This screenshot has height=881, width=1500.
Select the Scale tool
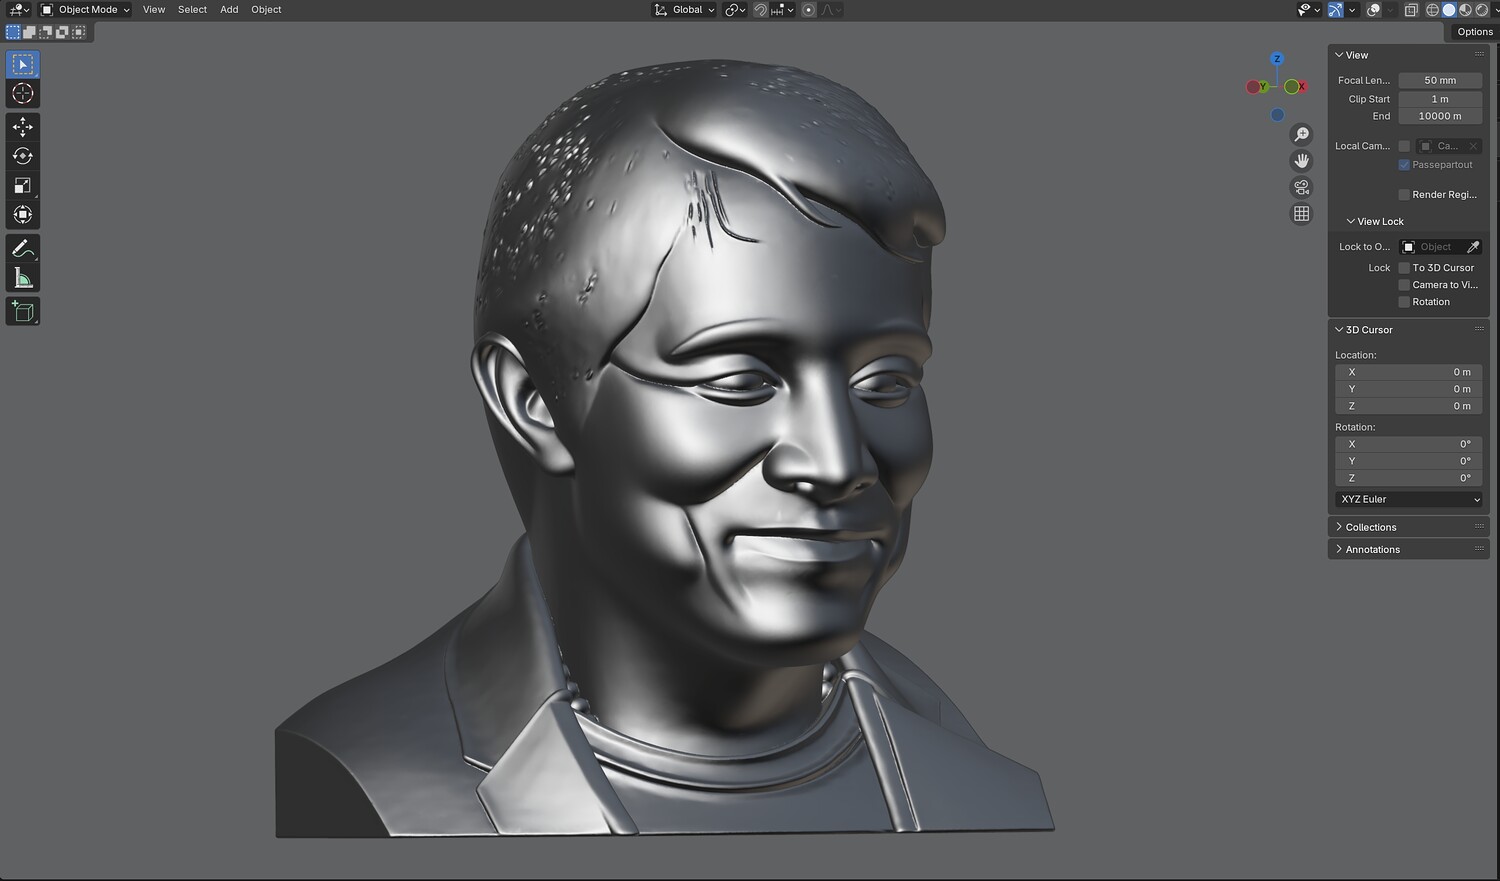(x=22, y=185)
